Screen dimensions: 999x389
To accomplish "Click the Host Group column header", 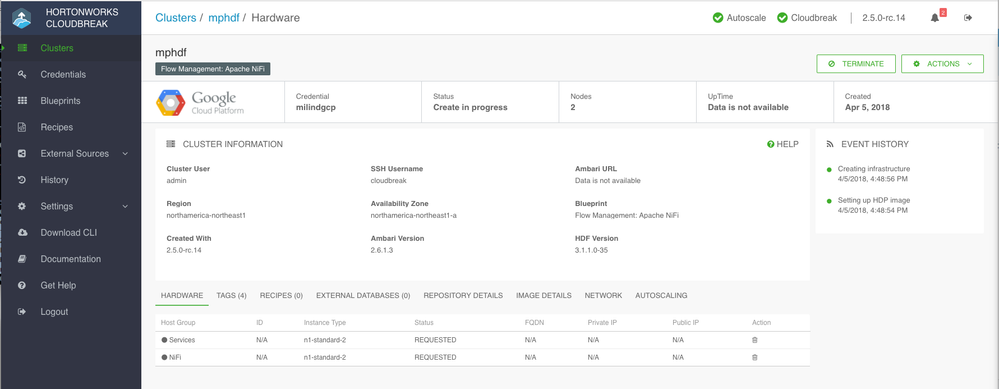I will pos(178,323).
